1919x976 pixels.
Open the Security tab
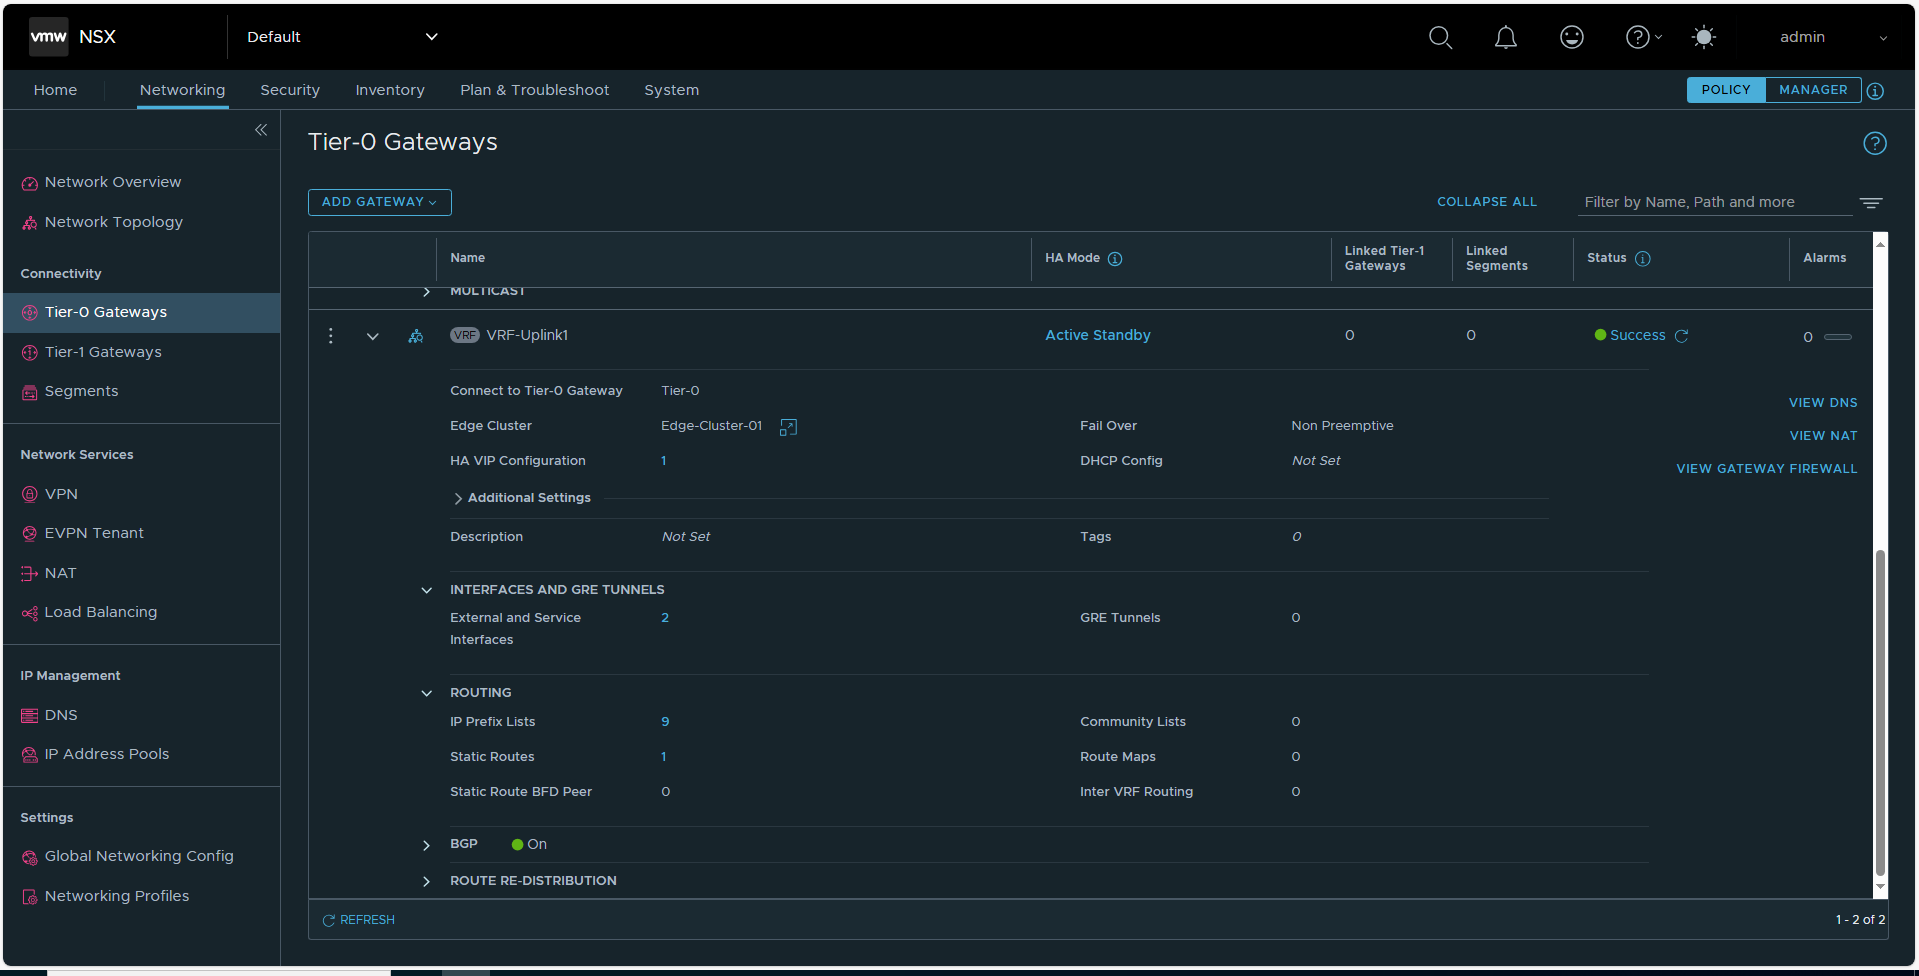[x=290, y=90]
